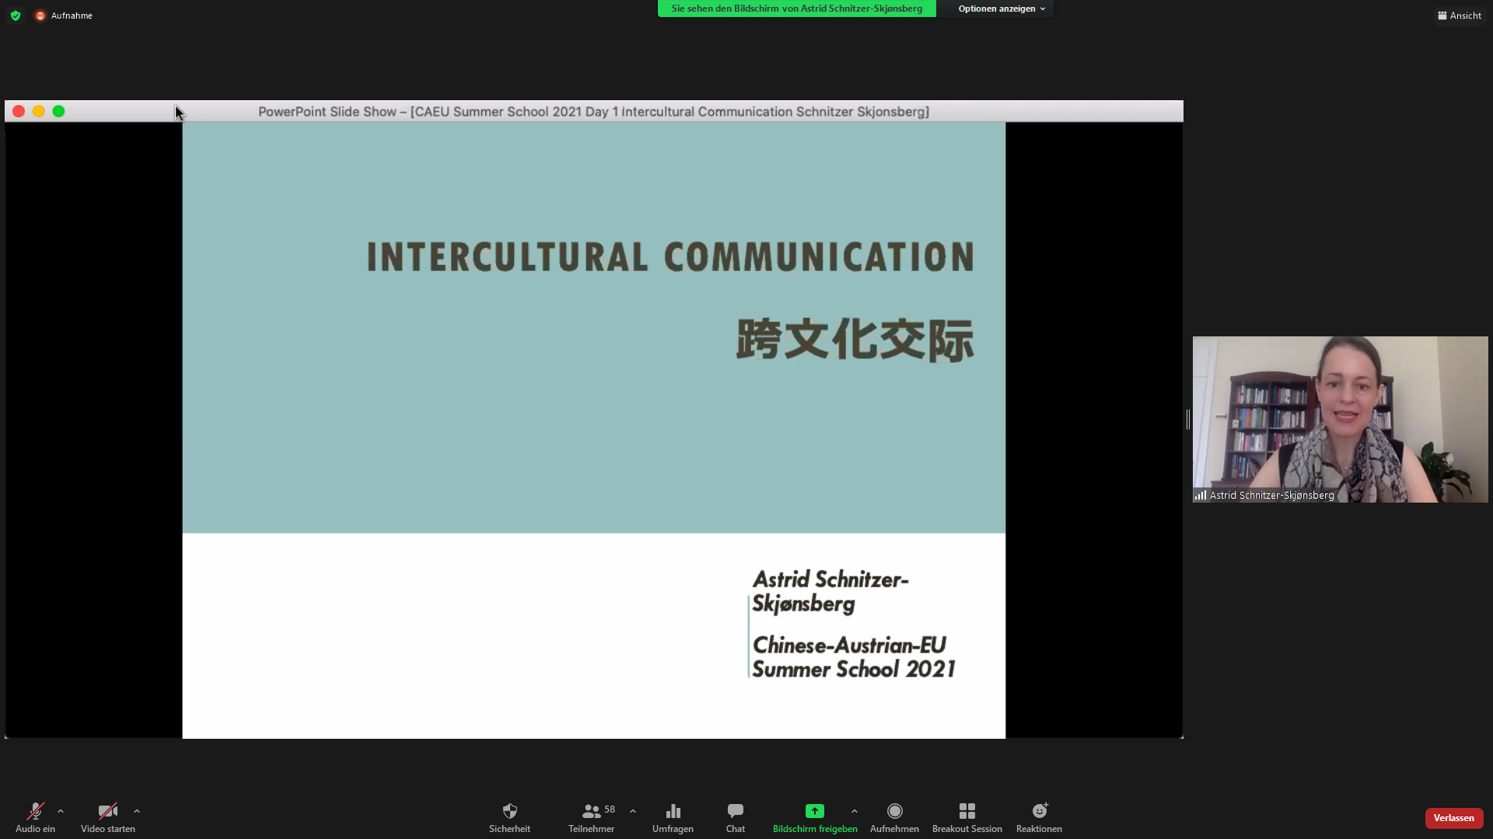Open the Ansicht view menu
The height and width of the screenshot is (839, 1493).
pyautogui.click(x=1459, y=16)
